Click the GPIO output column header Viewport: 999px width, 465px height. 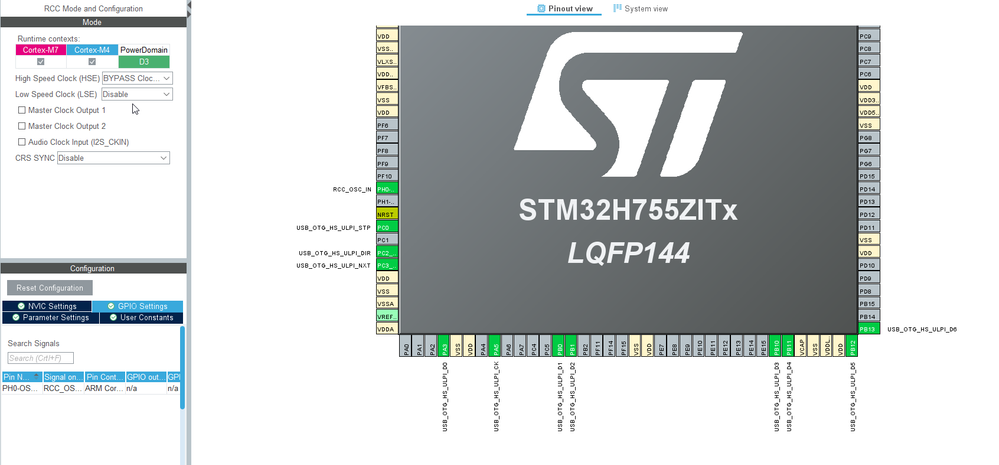pyautogui.click(x=146, y=377)
